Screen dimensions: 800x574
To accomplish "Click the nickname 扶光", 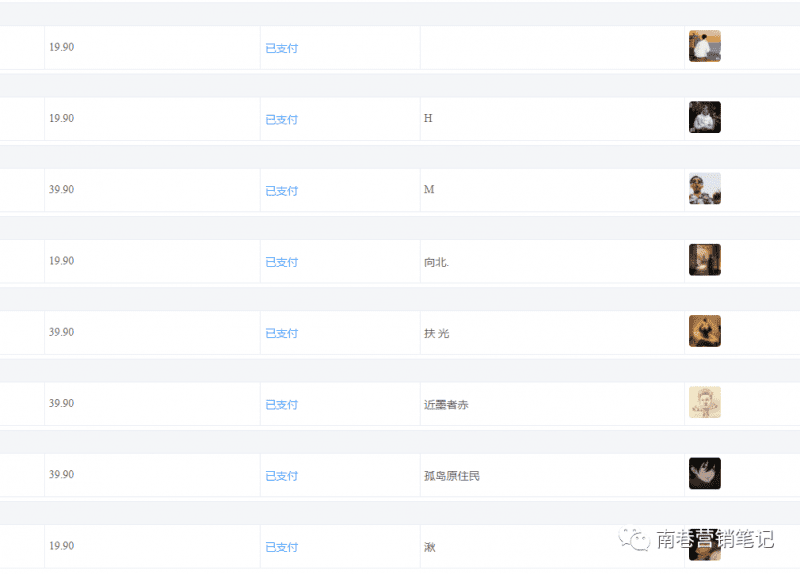I will click(436, 333).
